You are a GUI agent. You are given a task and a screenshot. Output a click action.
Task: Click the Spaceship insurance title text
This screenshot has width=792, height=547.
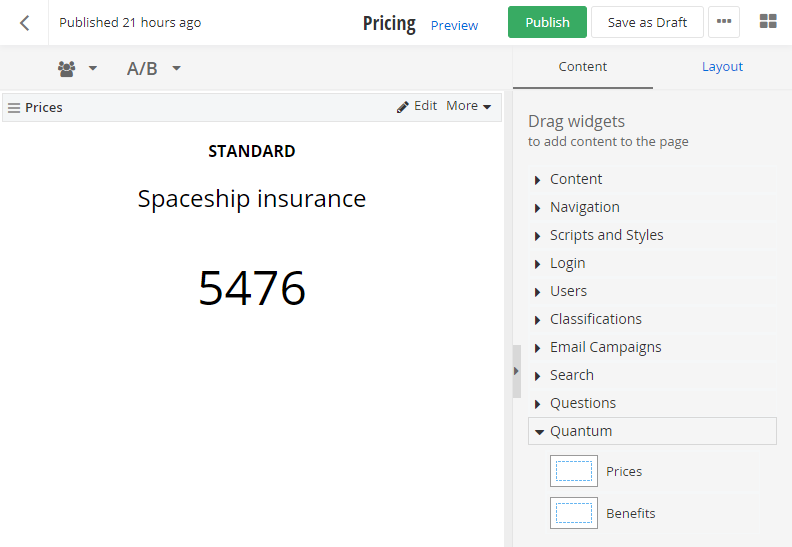coord(252,199)
